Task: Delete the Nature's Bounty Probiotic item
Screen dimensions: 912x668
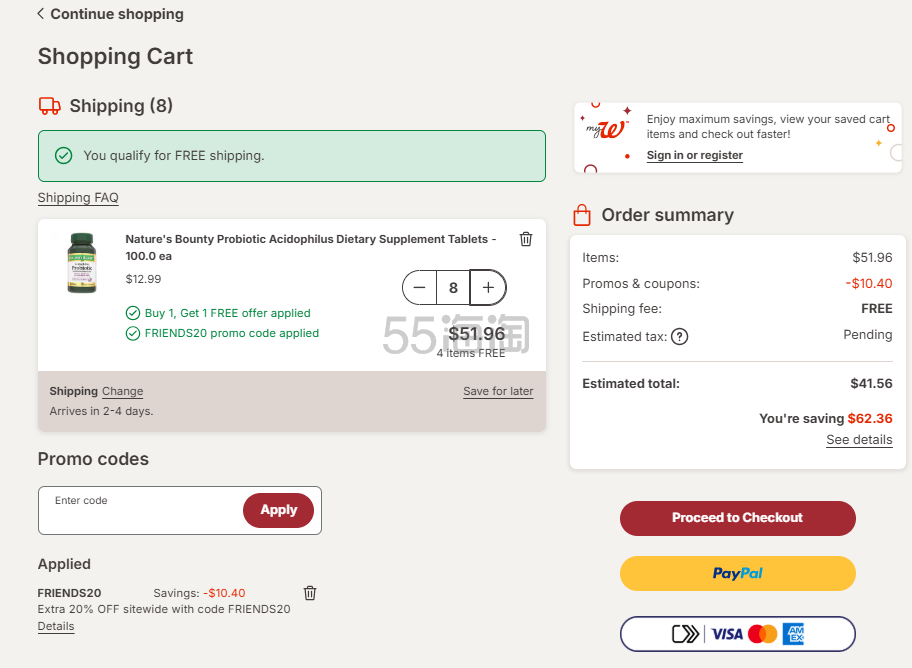Action: (526, 239)
